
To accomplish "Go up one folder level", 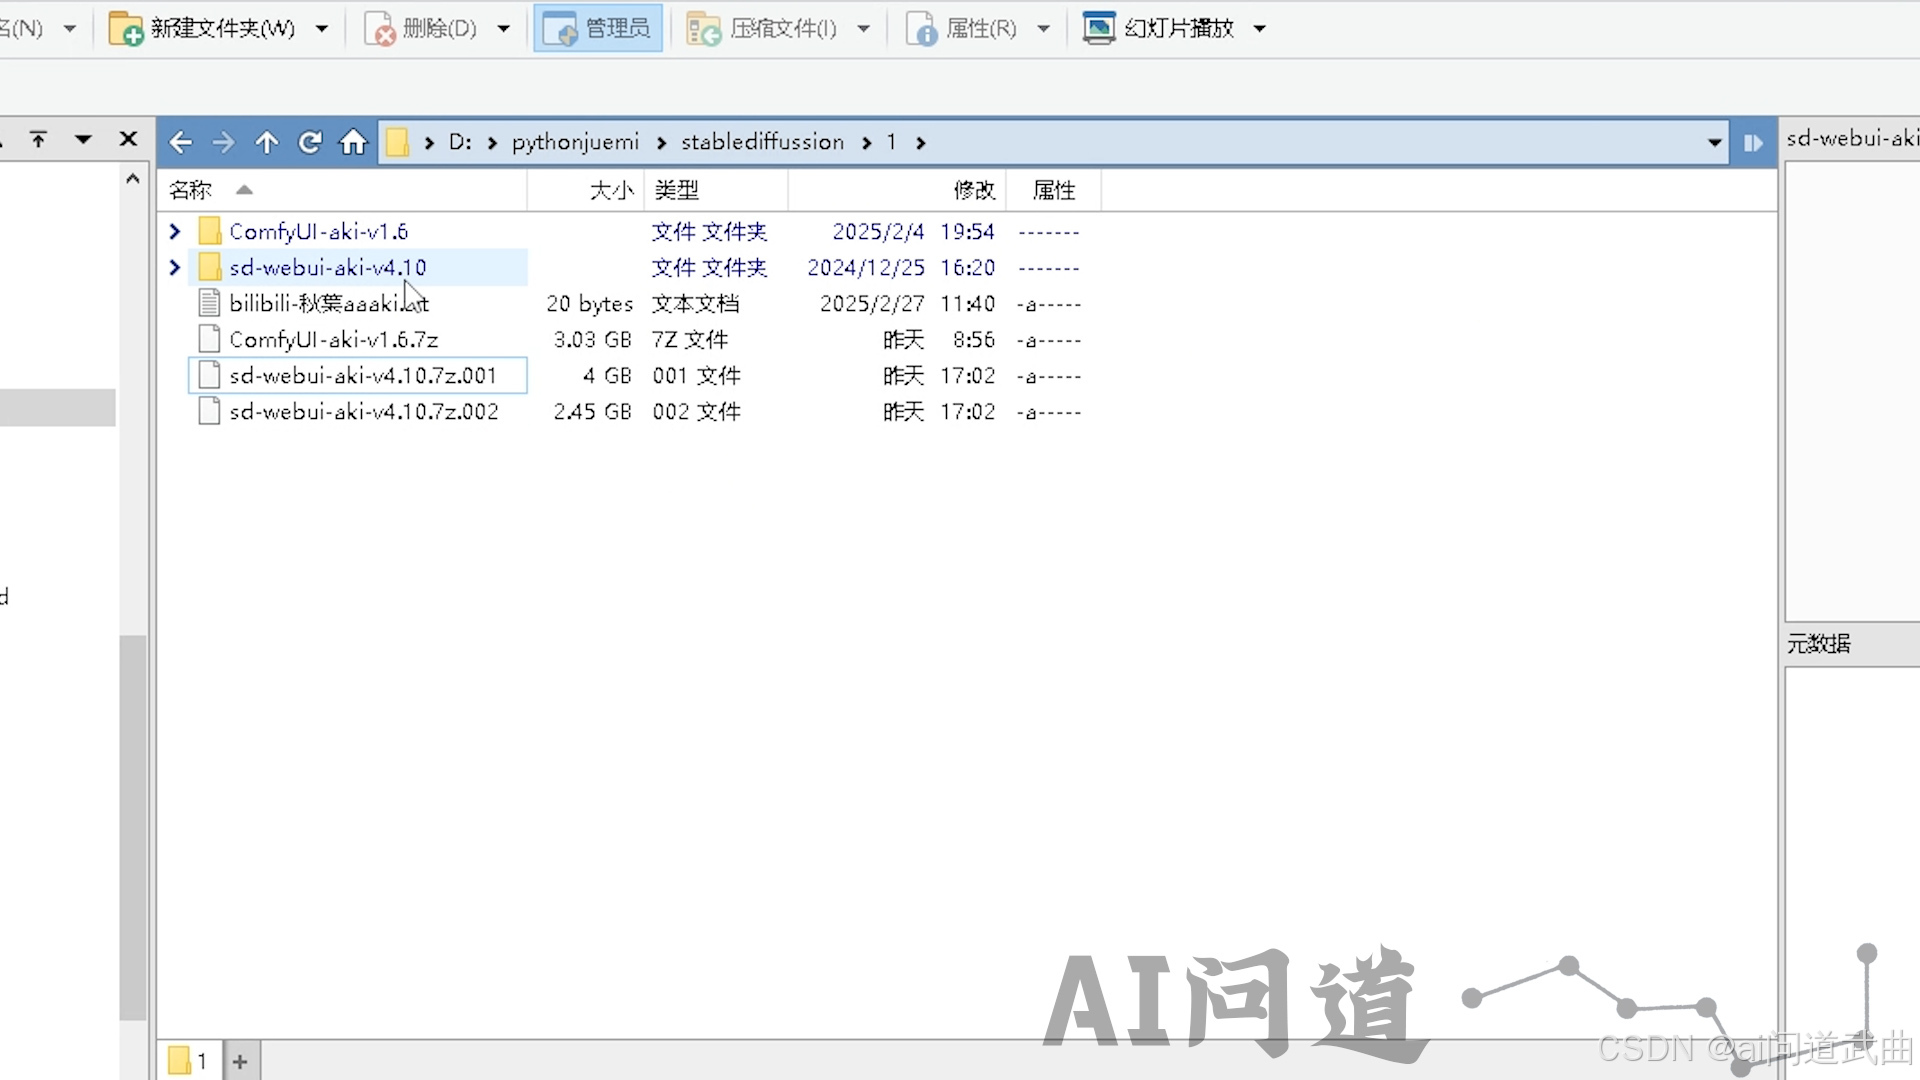I will (x=266, y=142).
